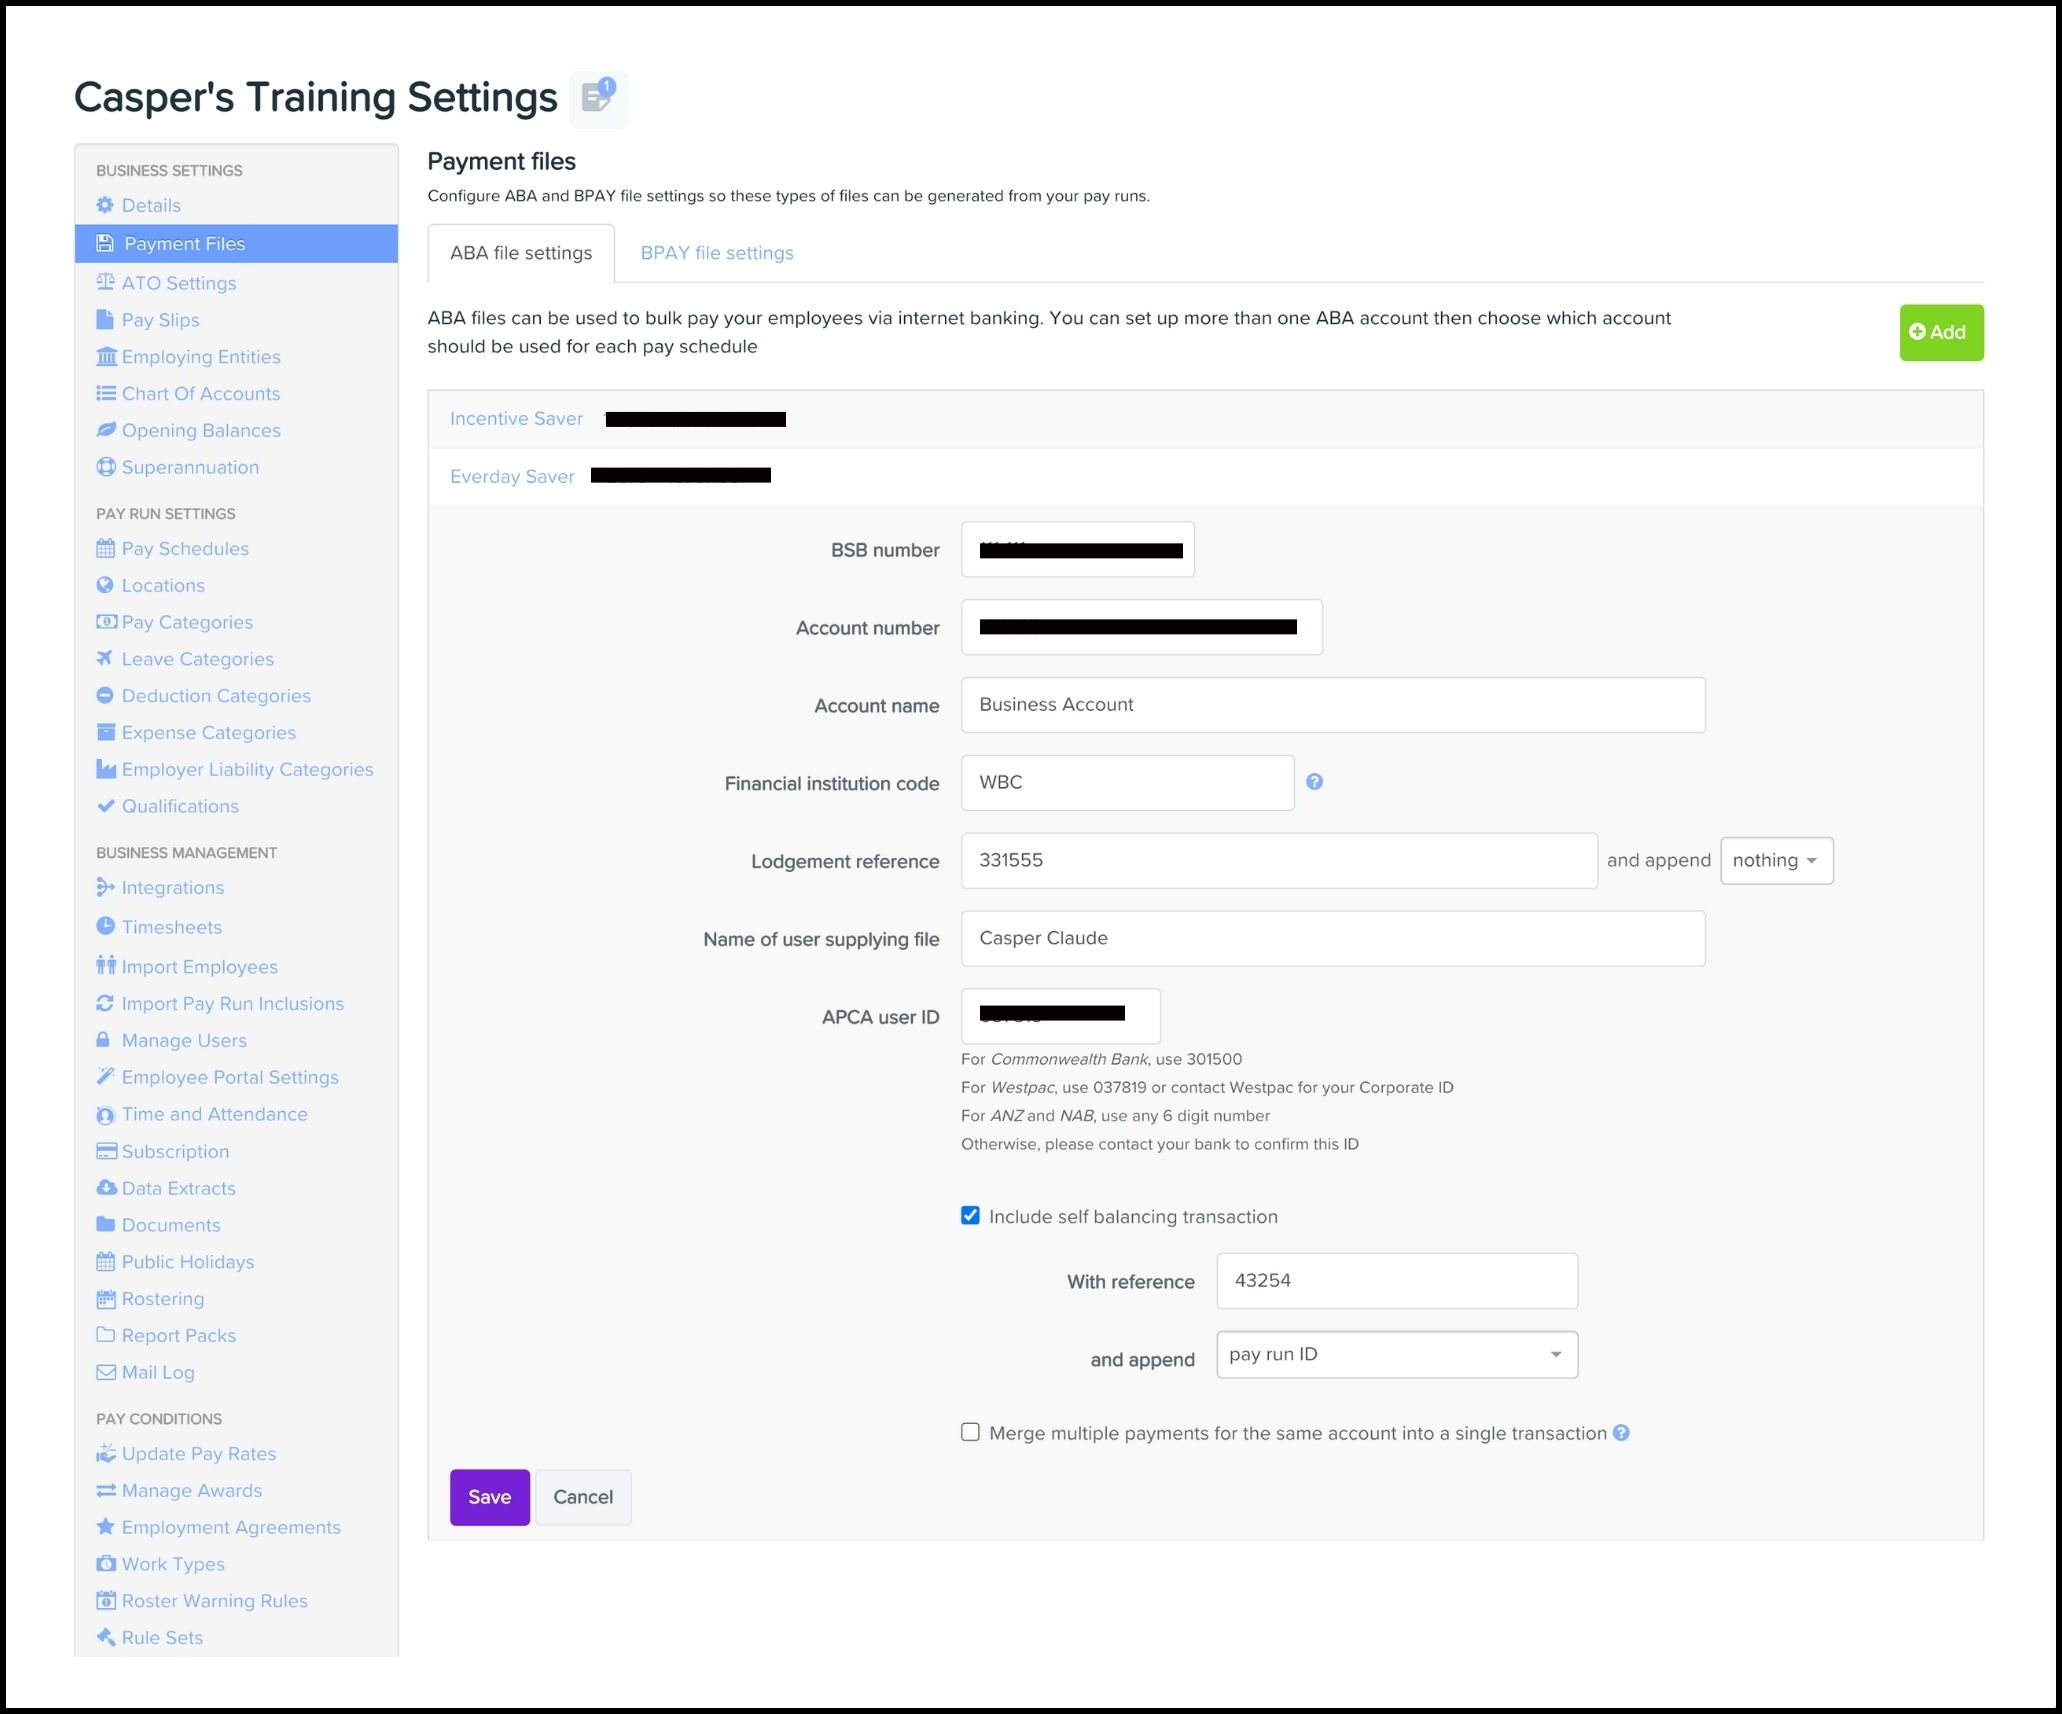Select the Superannuation icon in the sidebar

pyautogui.click(x=107, y=467)
